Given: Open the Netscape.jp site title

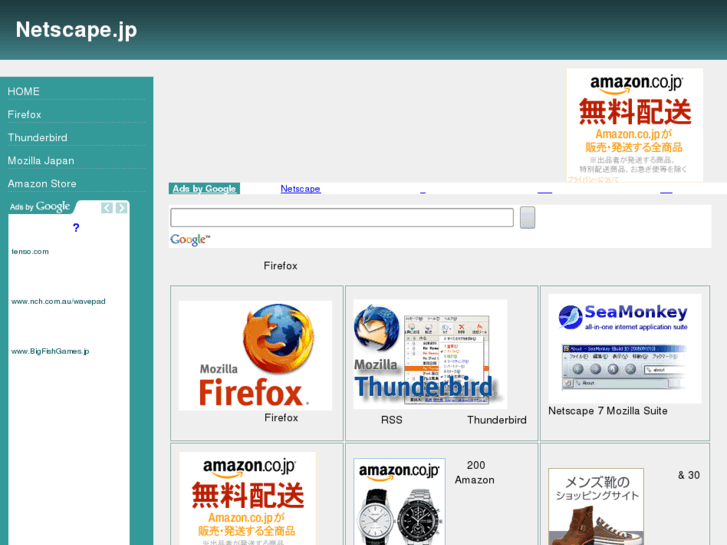Looking at the screenshot, I should (77, 30).
